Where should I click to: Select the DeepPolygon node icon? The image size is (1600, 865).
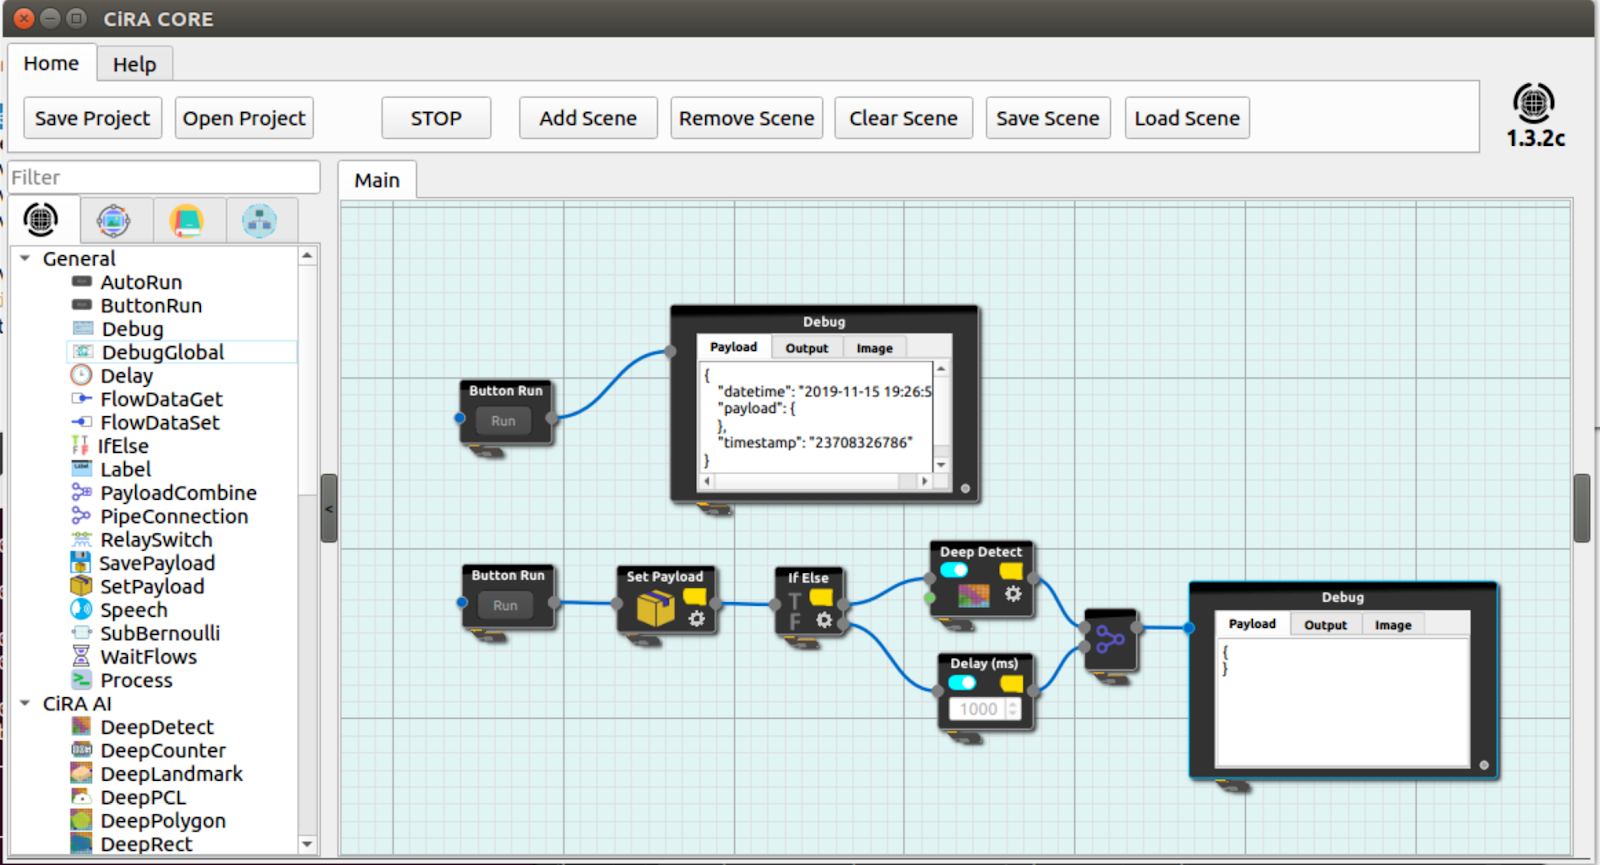click(82, 820)
